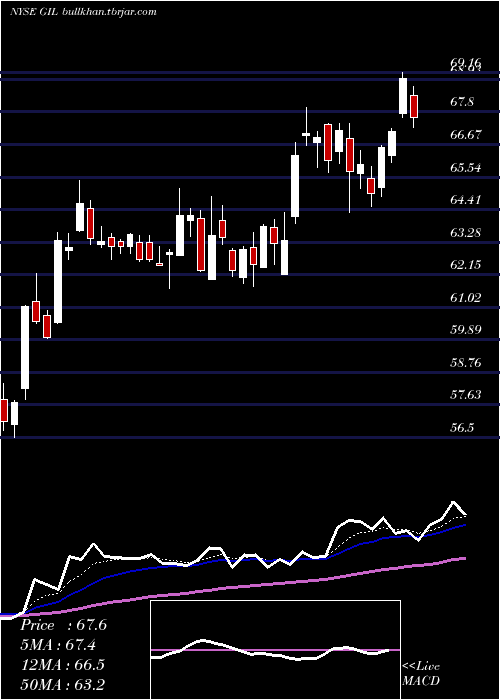This screenshot has width=500, height=700.
Task: Click the 5MA : 67.4 readout
Action: [x=58, y=645]
